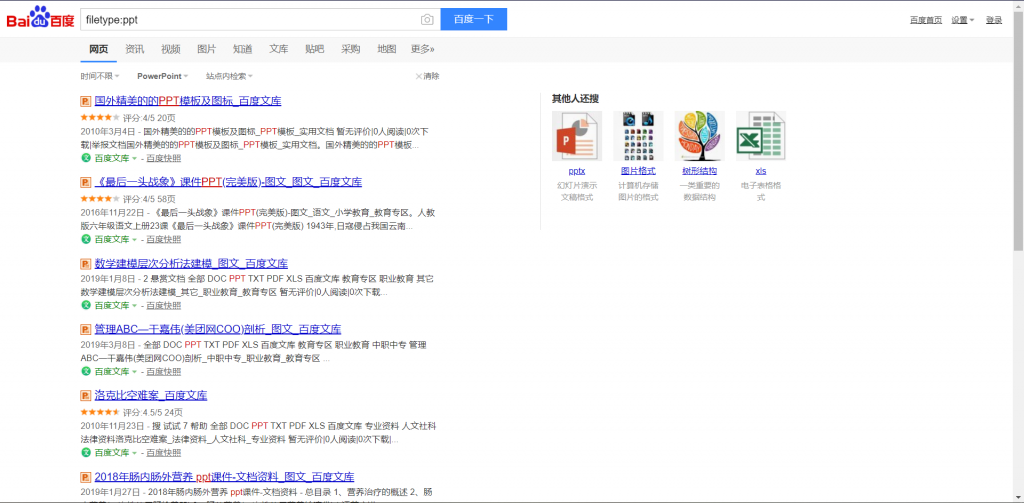
Task: Expand 百度文库 arrow under 洛克比空难案 result
Action: tap(134, 453)
